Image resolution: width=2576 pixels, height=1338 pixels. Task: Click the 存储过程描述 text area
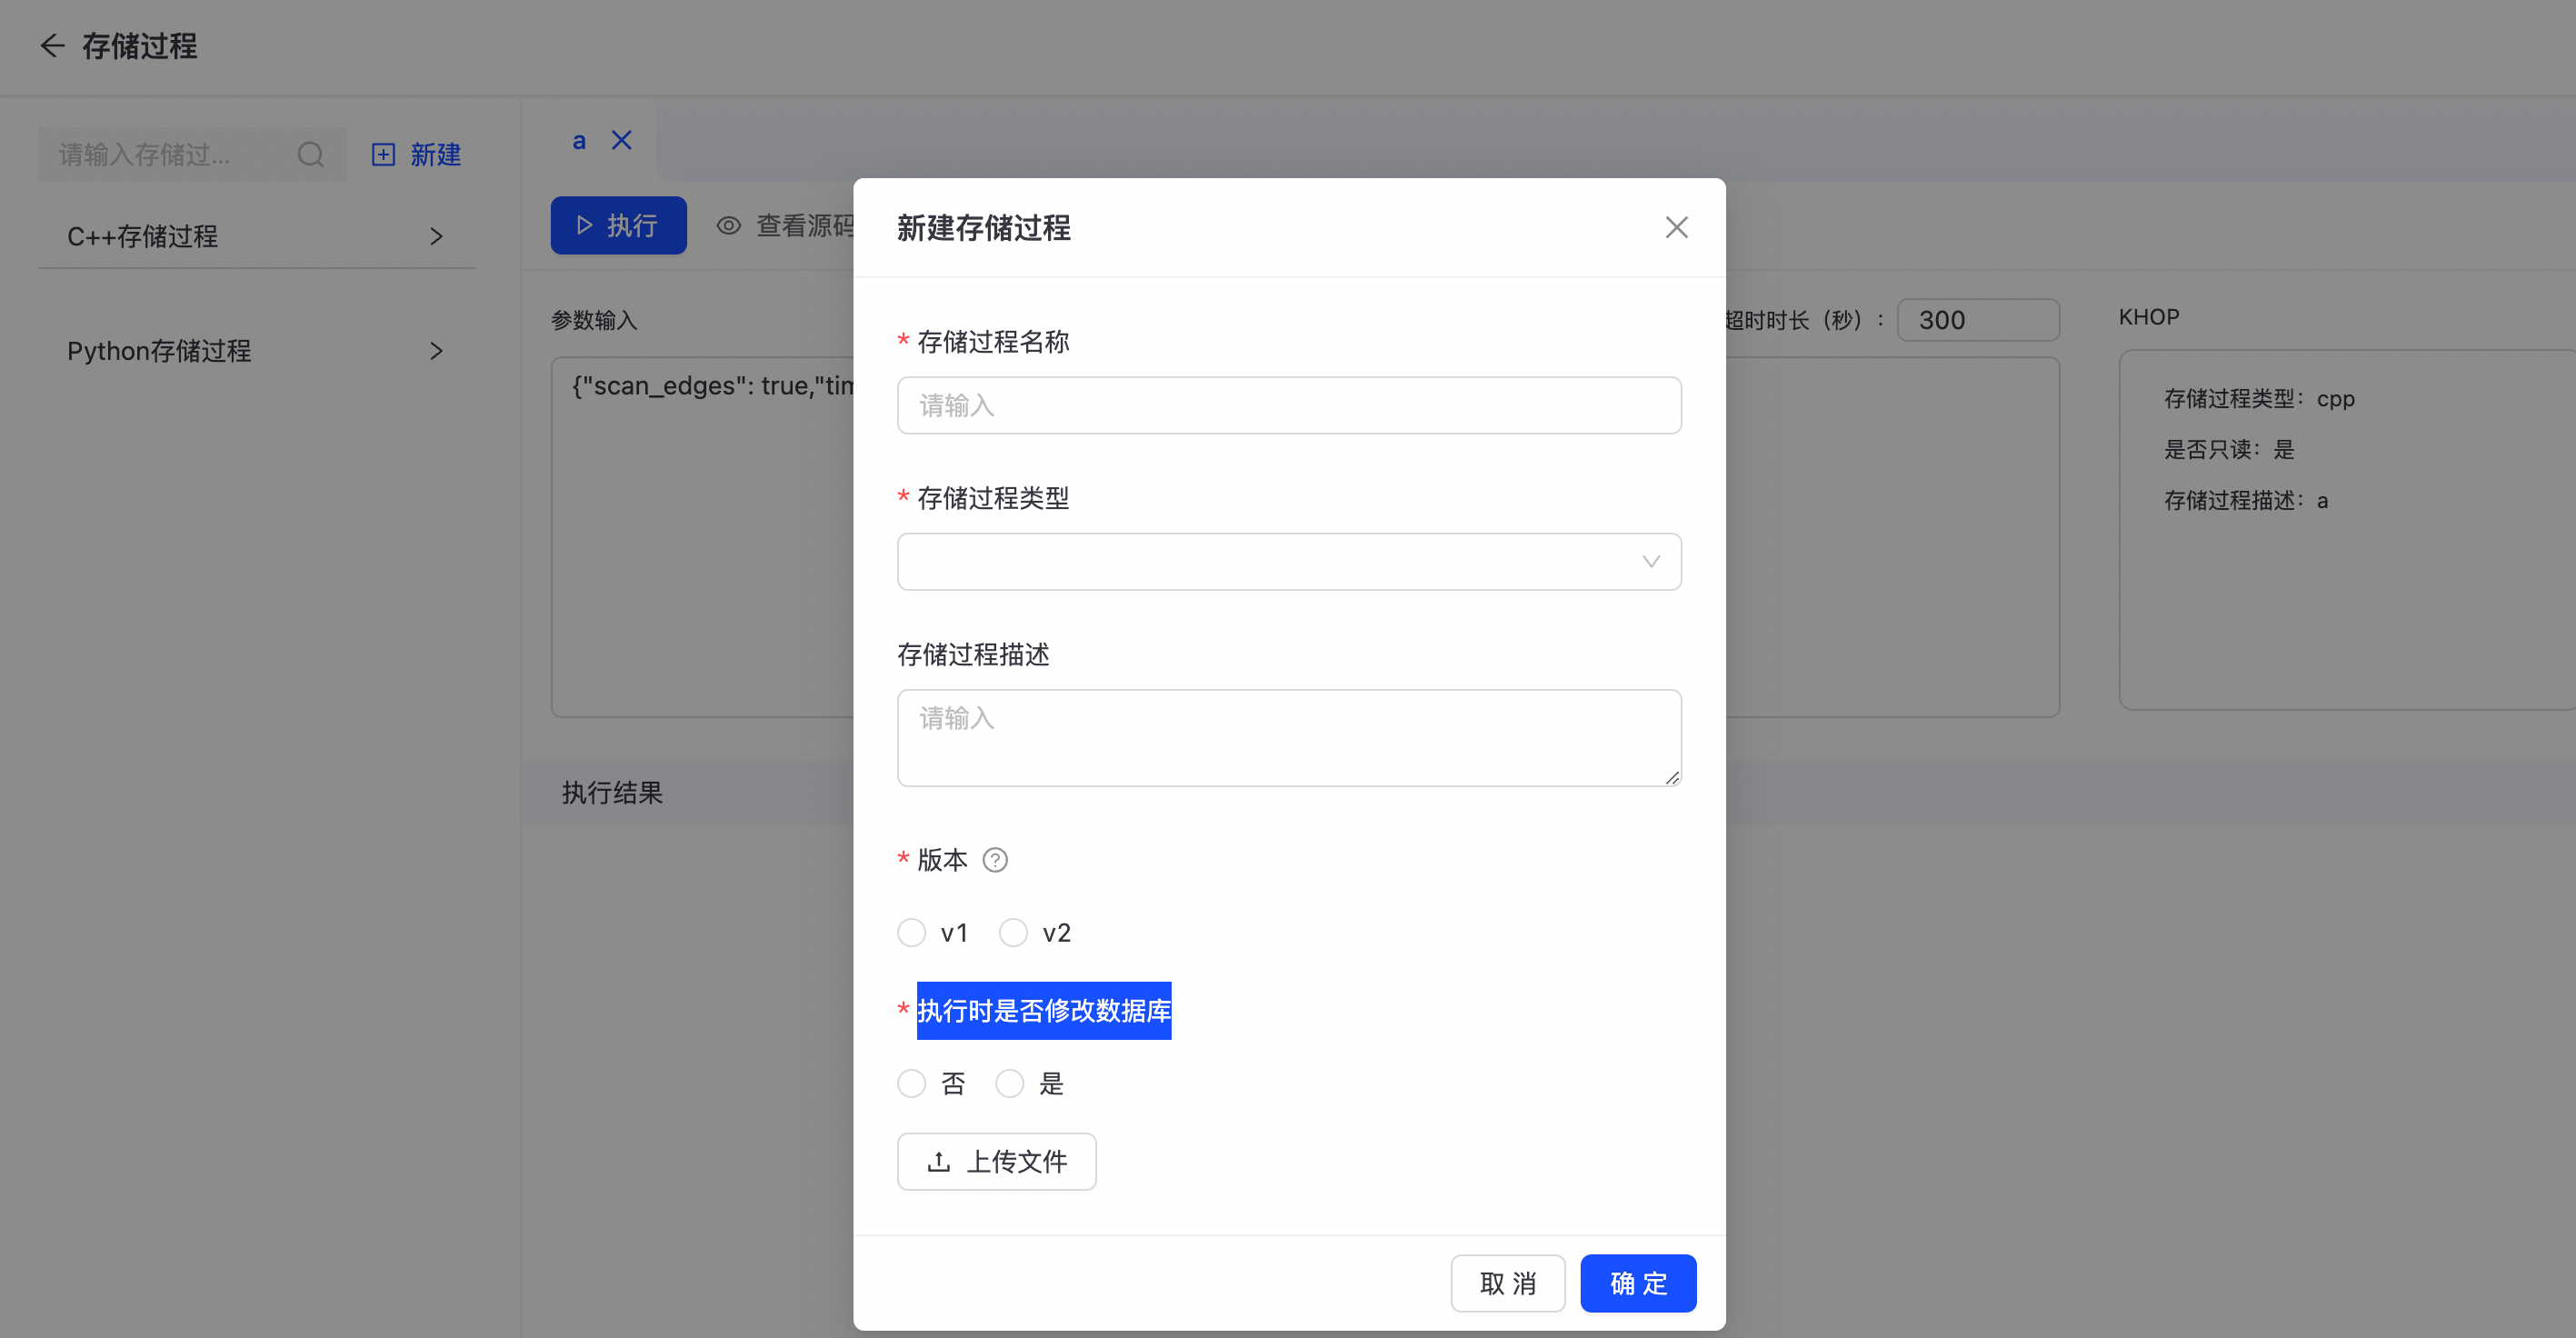tap(1288, 737)
